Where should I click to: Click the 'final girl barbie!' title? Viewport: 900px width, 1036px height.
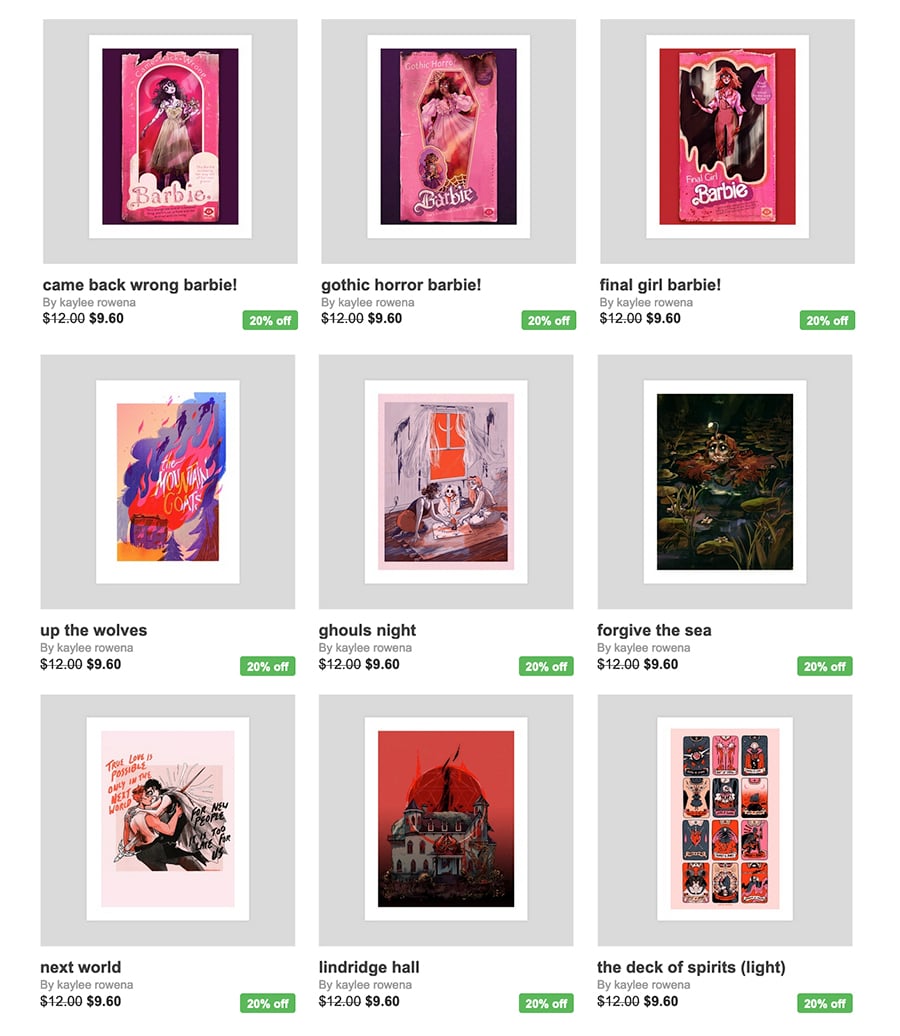(x=660, y=285)
